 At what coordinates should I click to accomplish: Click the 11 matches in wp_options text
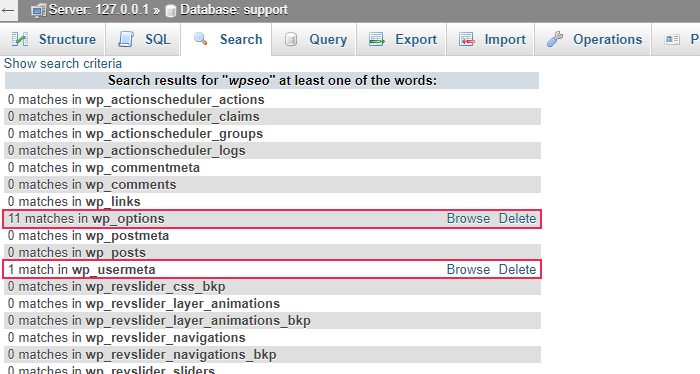[x=86, y=218]
